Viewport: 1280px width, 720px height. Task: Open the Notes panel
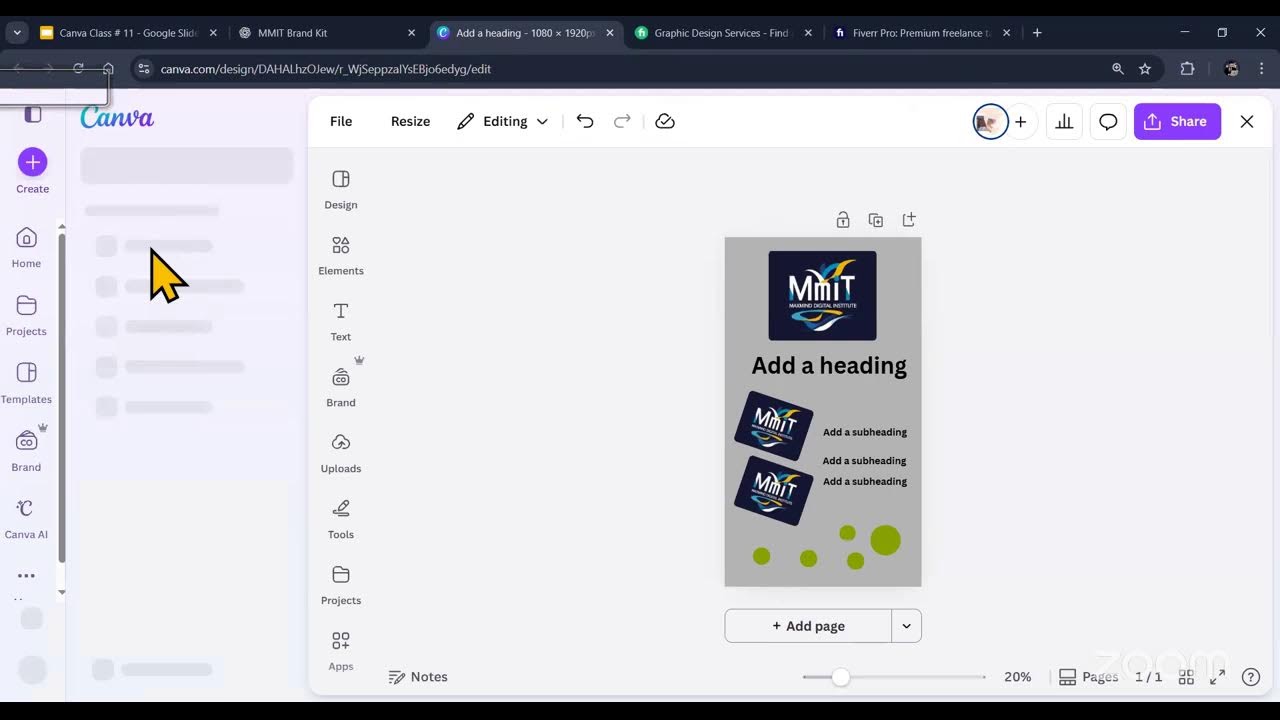(x=418, y=677)
